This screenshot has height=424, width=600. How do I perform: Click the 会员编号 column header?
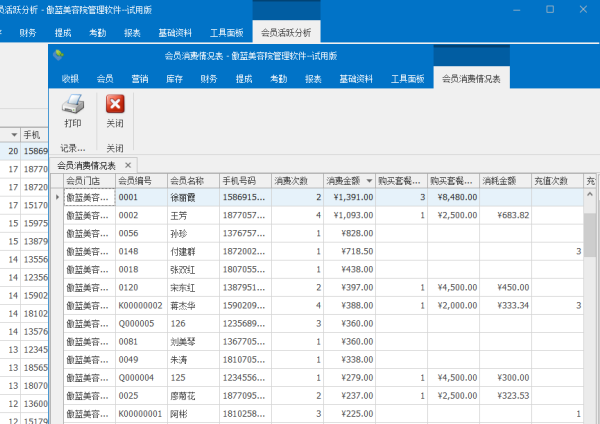pyautogui.click(x=135, y=181)
